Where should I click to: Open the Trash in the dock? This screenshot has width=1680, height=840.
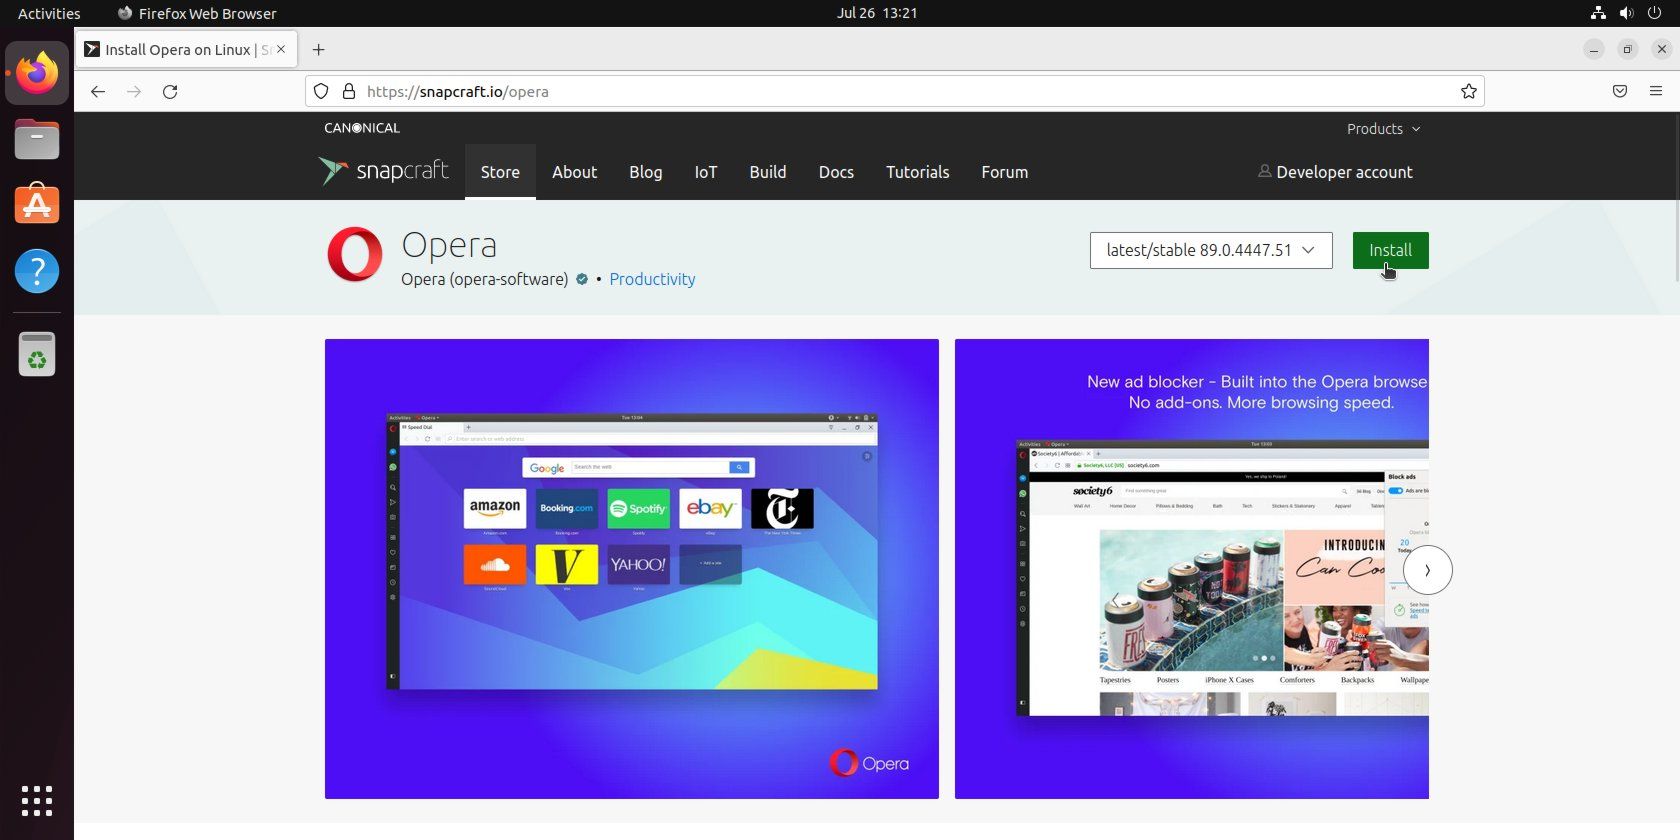[37, 354]
